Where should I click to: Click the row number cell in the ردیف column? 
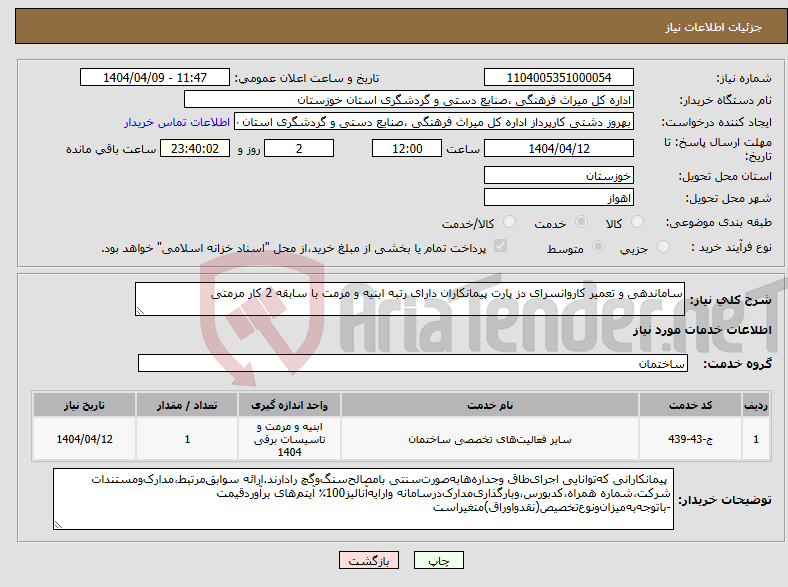pyautogui.click(x=756, y=439)
